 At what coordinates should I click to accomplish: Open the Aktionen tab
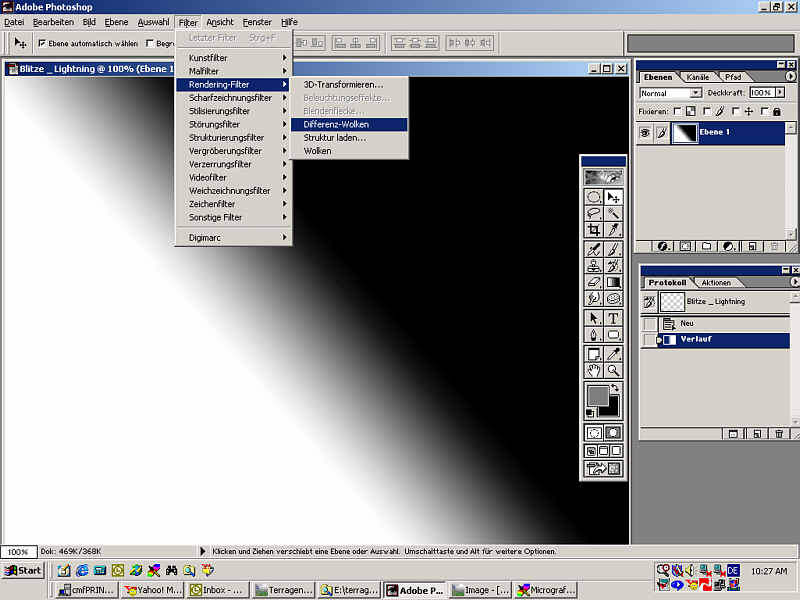tap(716, 283)
